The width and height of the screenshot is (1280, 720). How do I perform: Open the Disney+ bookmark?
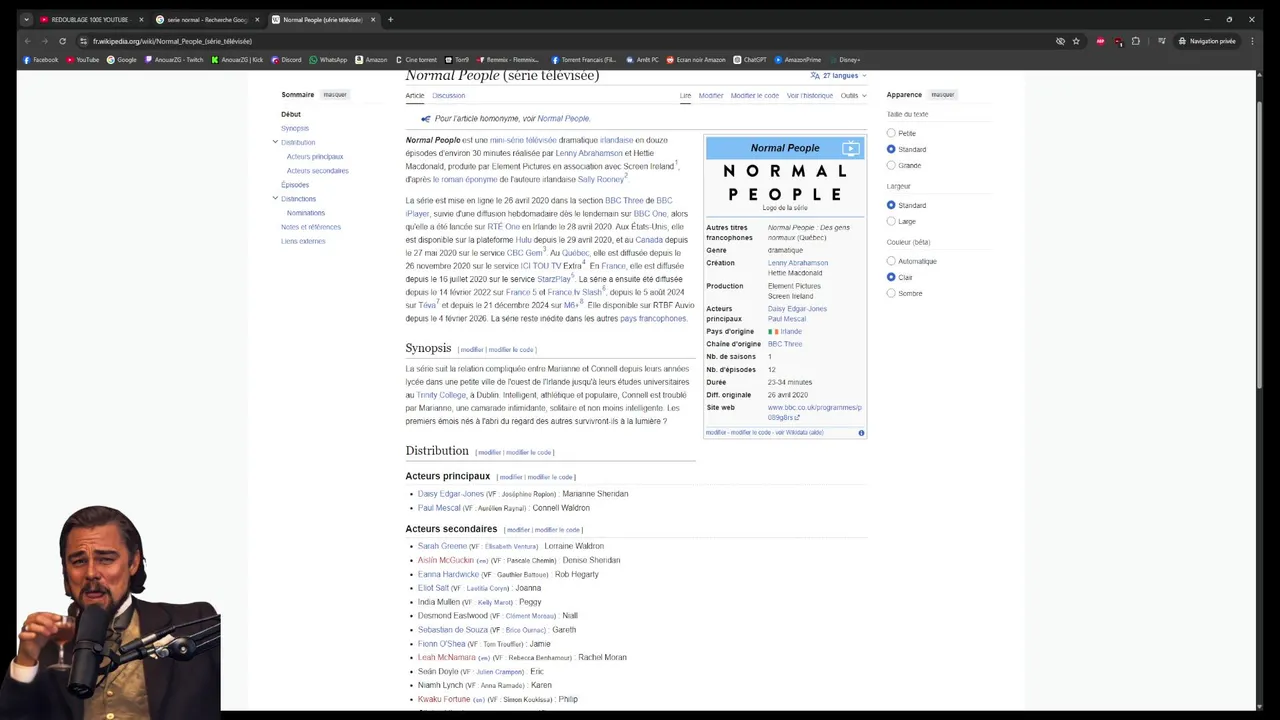pos(844,59)
